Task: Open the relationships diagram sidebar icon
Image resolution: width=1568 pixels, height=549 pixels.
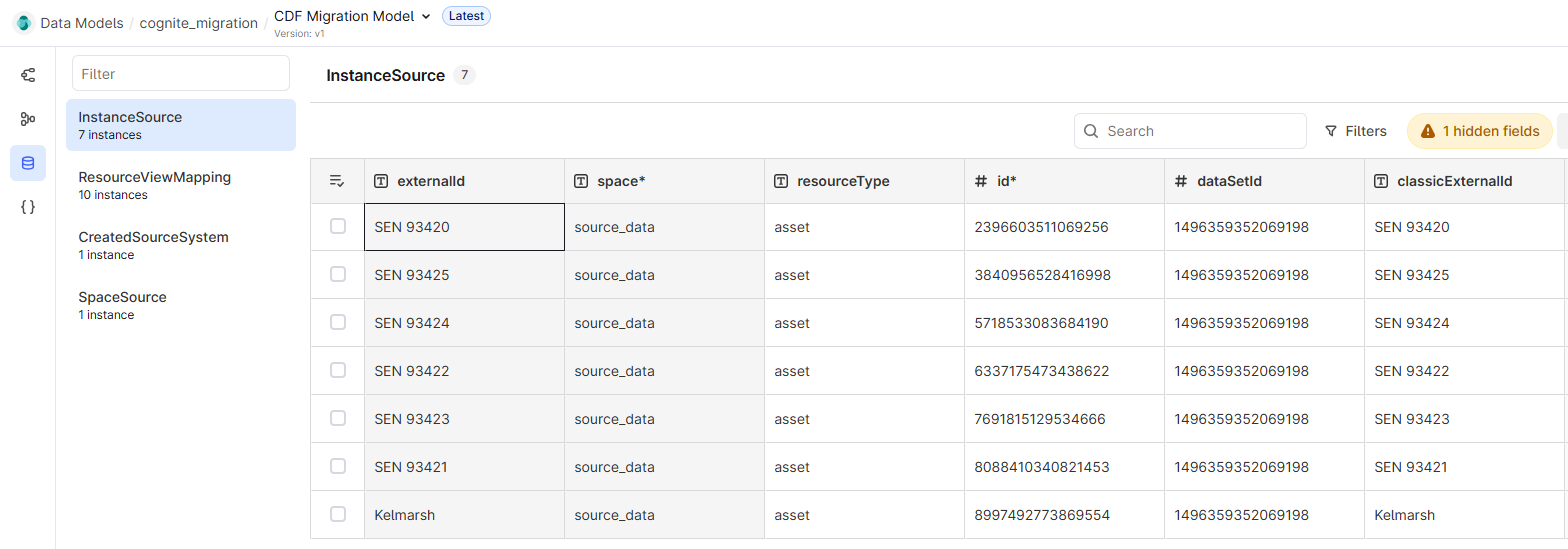Action: click(x=28, y=119)
